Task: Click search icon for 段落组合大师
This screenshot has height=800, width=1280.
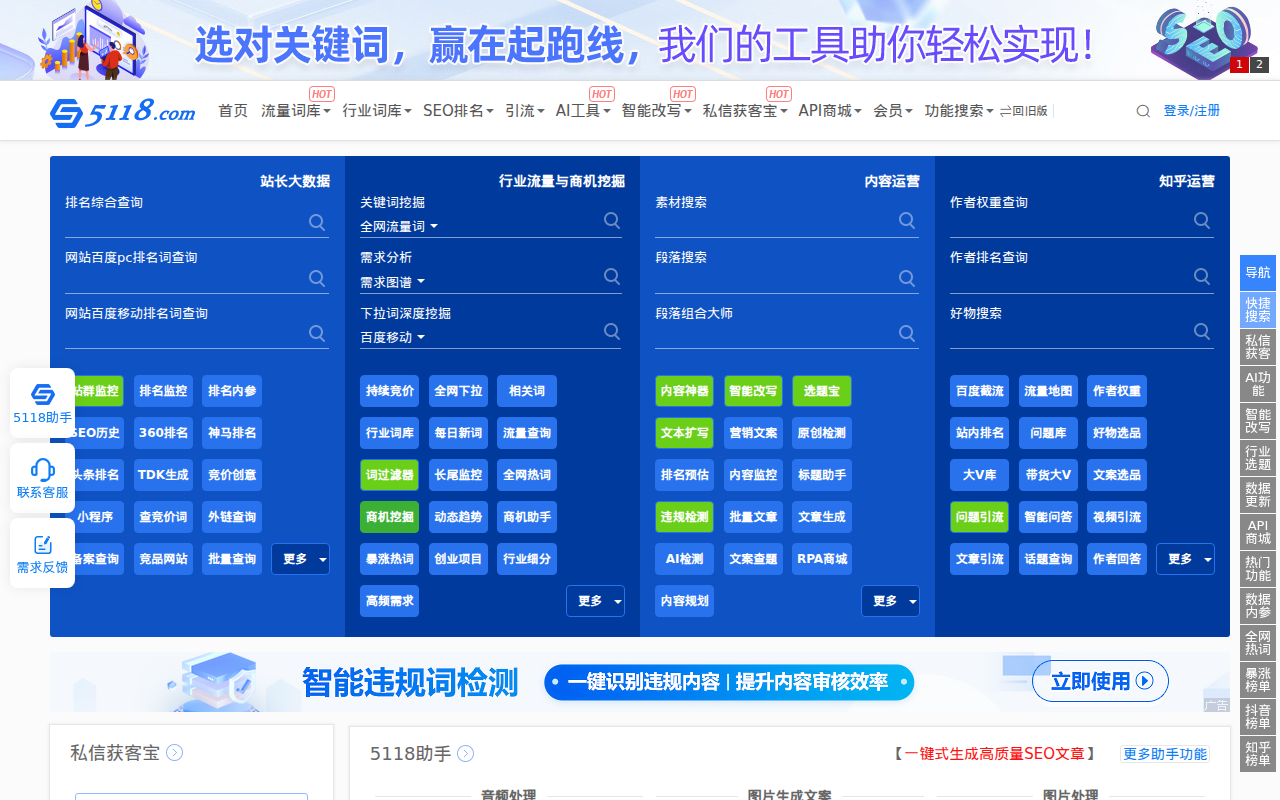Action: [x=907, y=333]
